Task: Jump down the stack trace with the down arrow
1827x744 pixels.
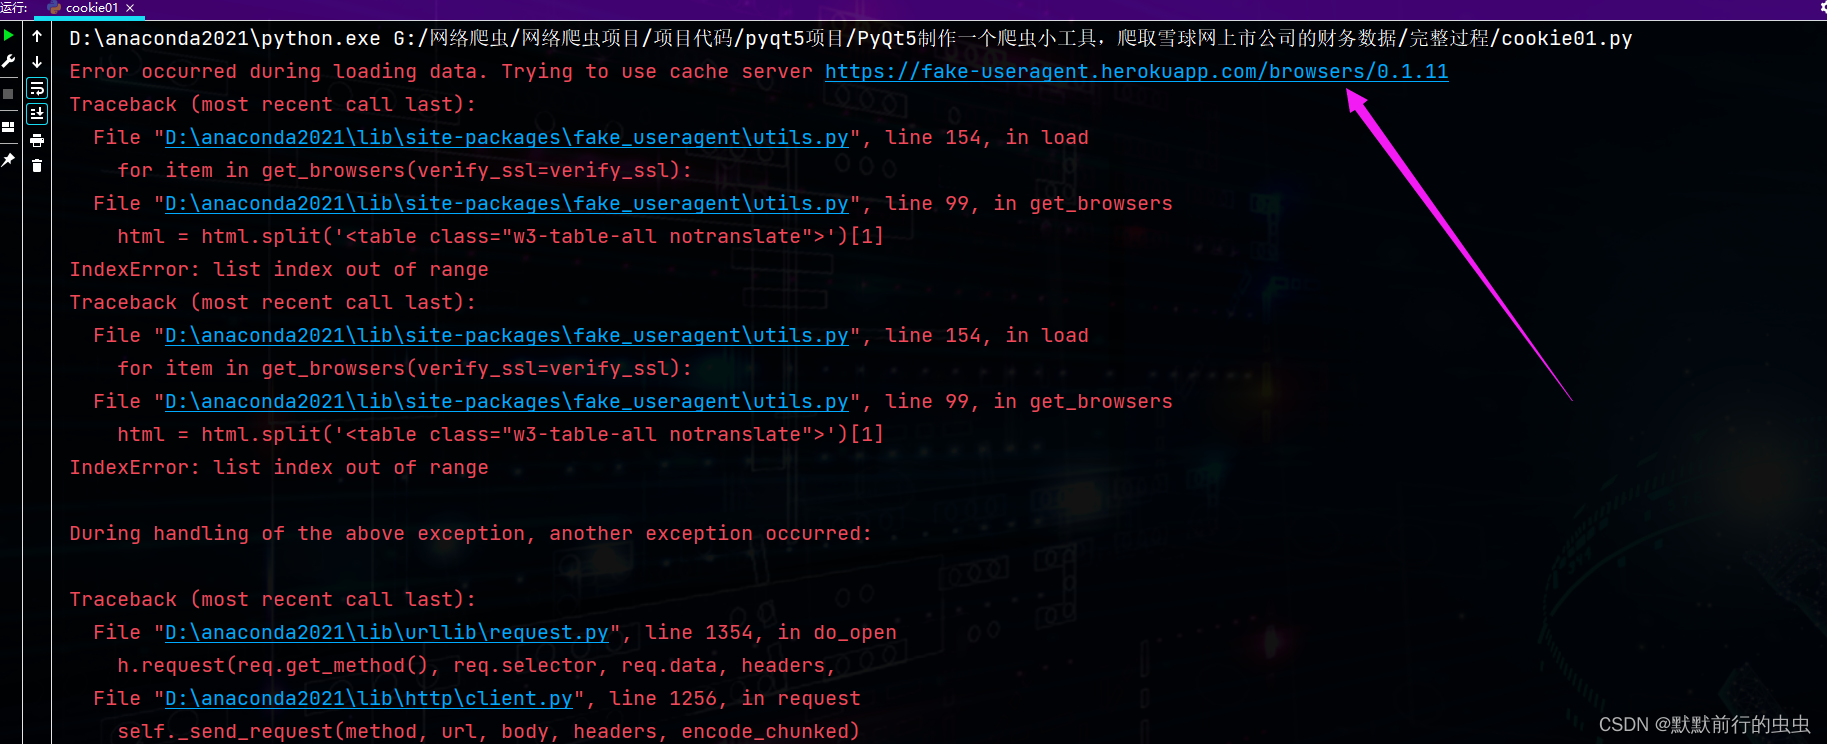Action: click(37, 62)
